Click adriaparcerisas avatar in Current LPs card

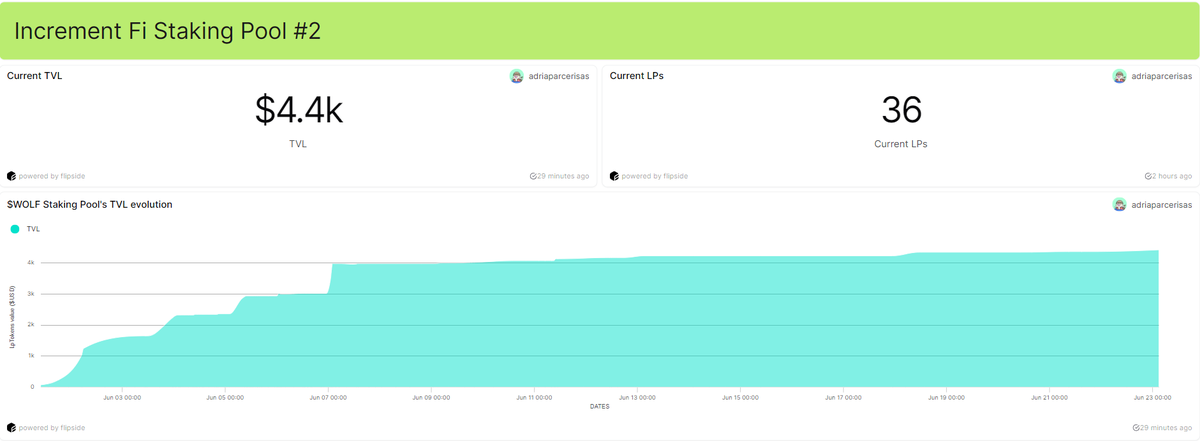[x=1120, y=76]
